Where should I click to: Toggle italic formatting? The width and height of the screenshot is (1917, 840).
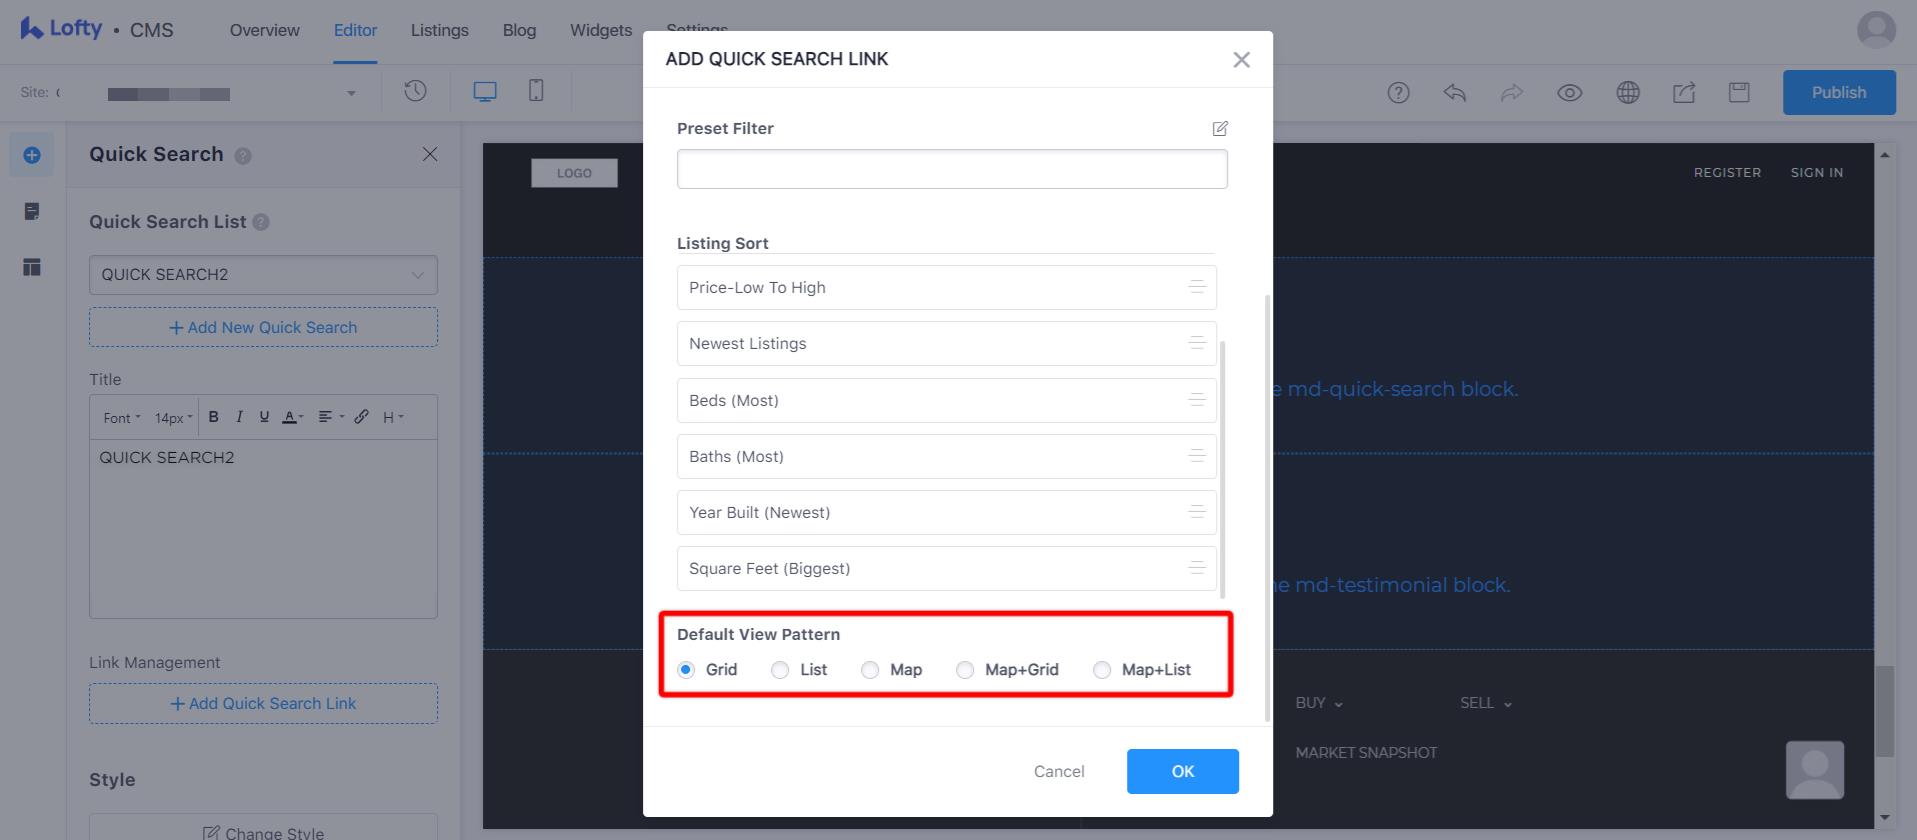(239, 417)
